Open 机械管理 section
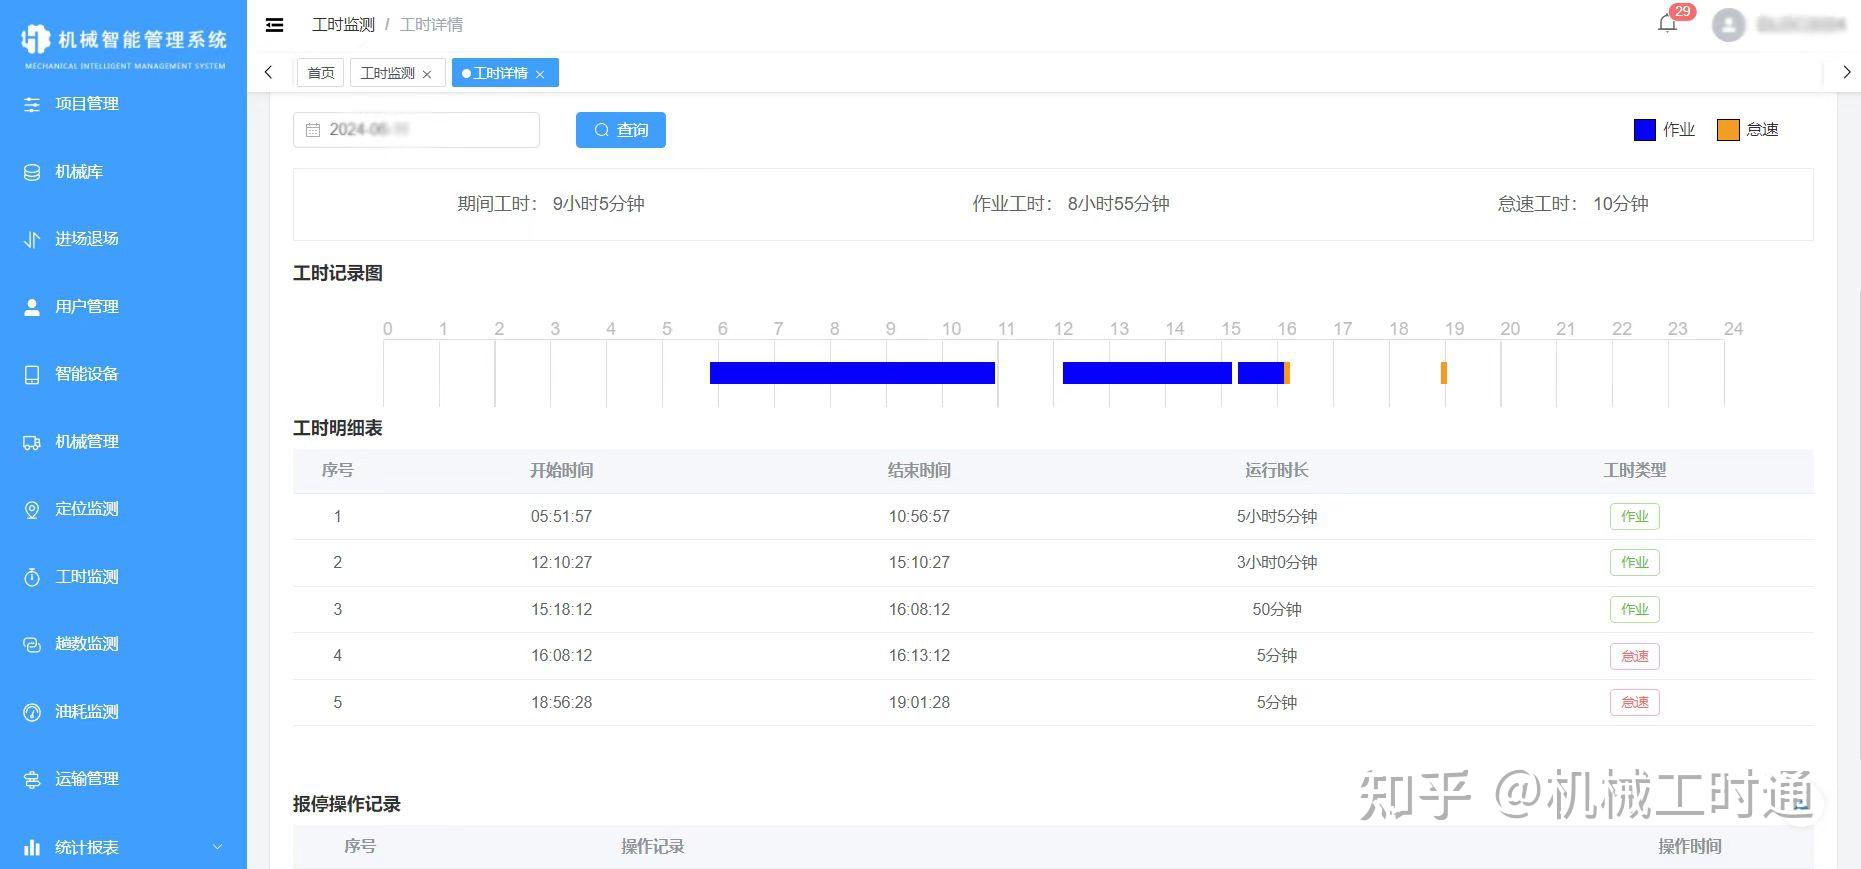The height and width of the screenshot is (869, 1861). (87, 442)
